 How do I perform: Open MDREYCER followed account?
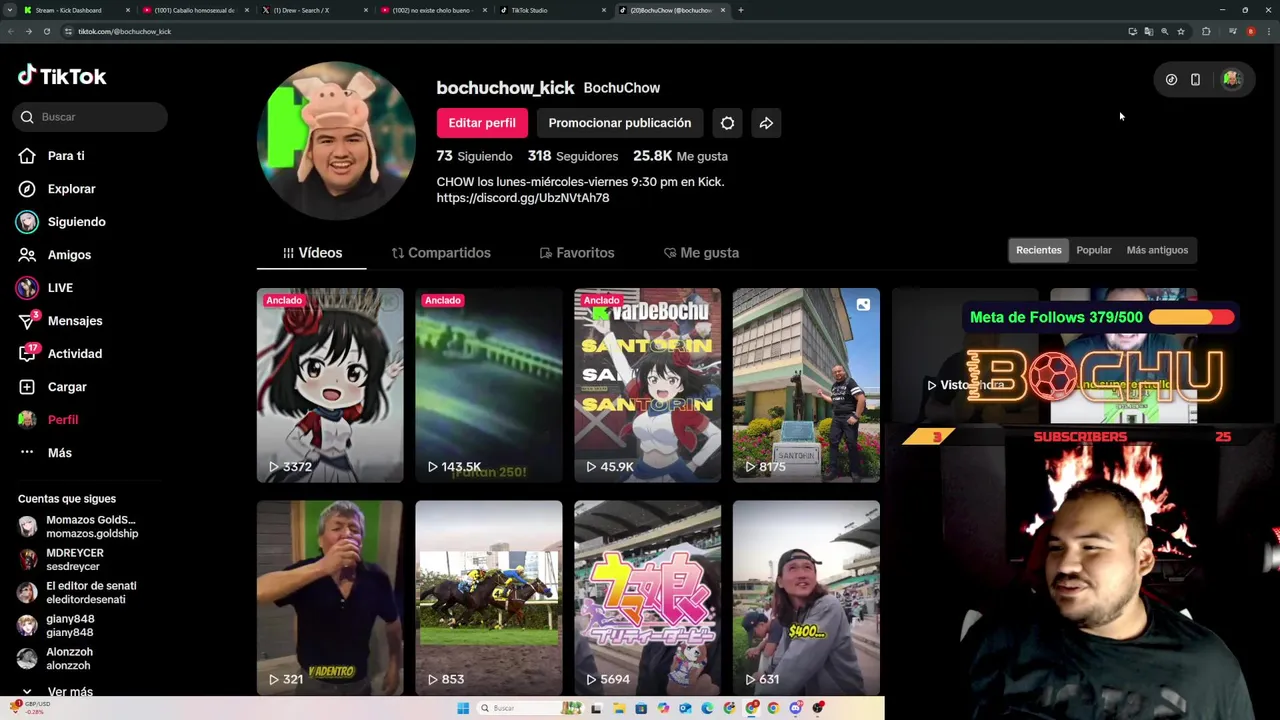[61, 560]
